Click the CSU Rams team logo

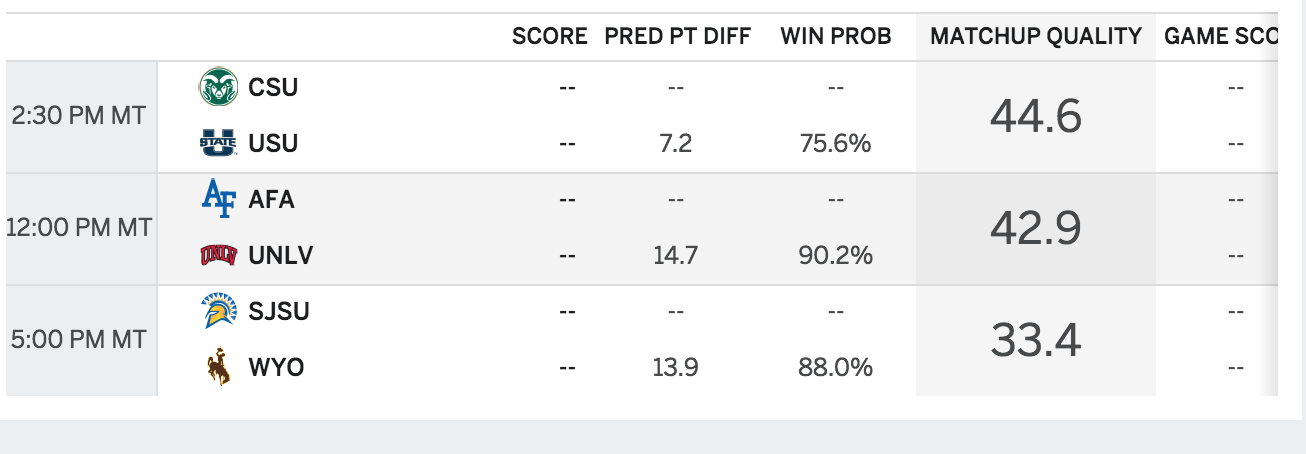point(218,87)
